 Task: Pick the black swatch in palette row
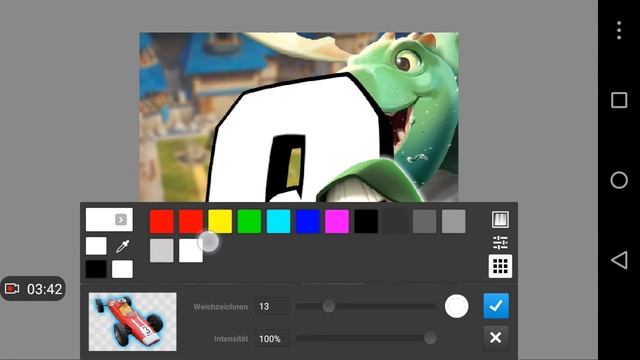point(366,222)
